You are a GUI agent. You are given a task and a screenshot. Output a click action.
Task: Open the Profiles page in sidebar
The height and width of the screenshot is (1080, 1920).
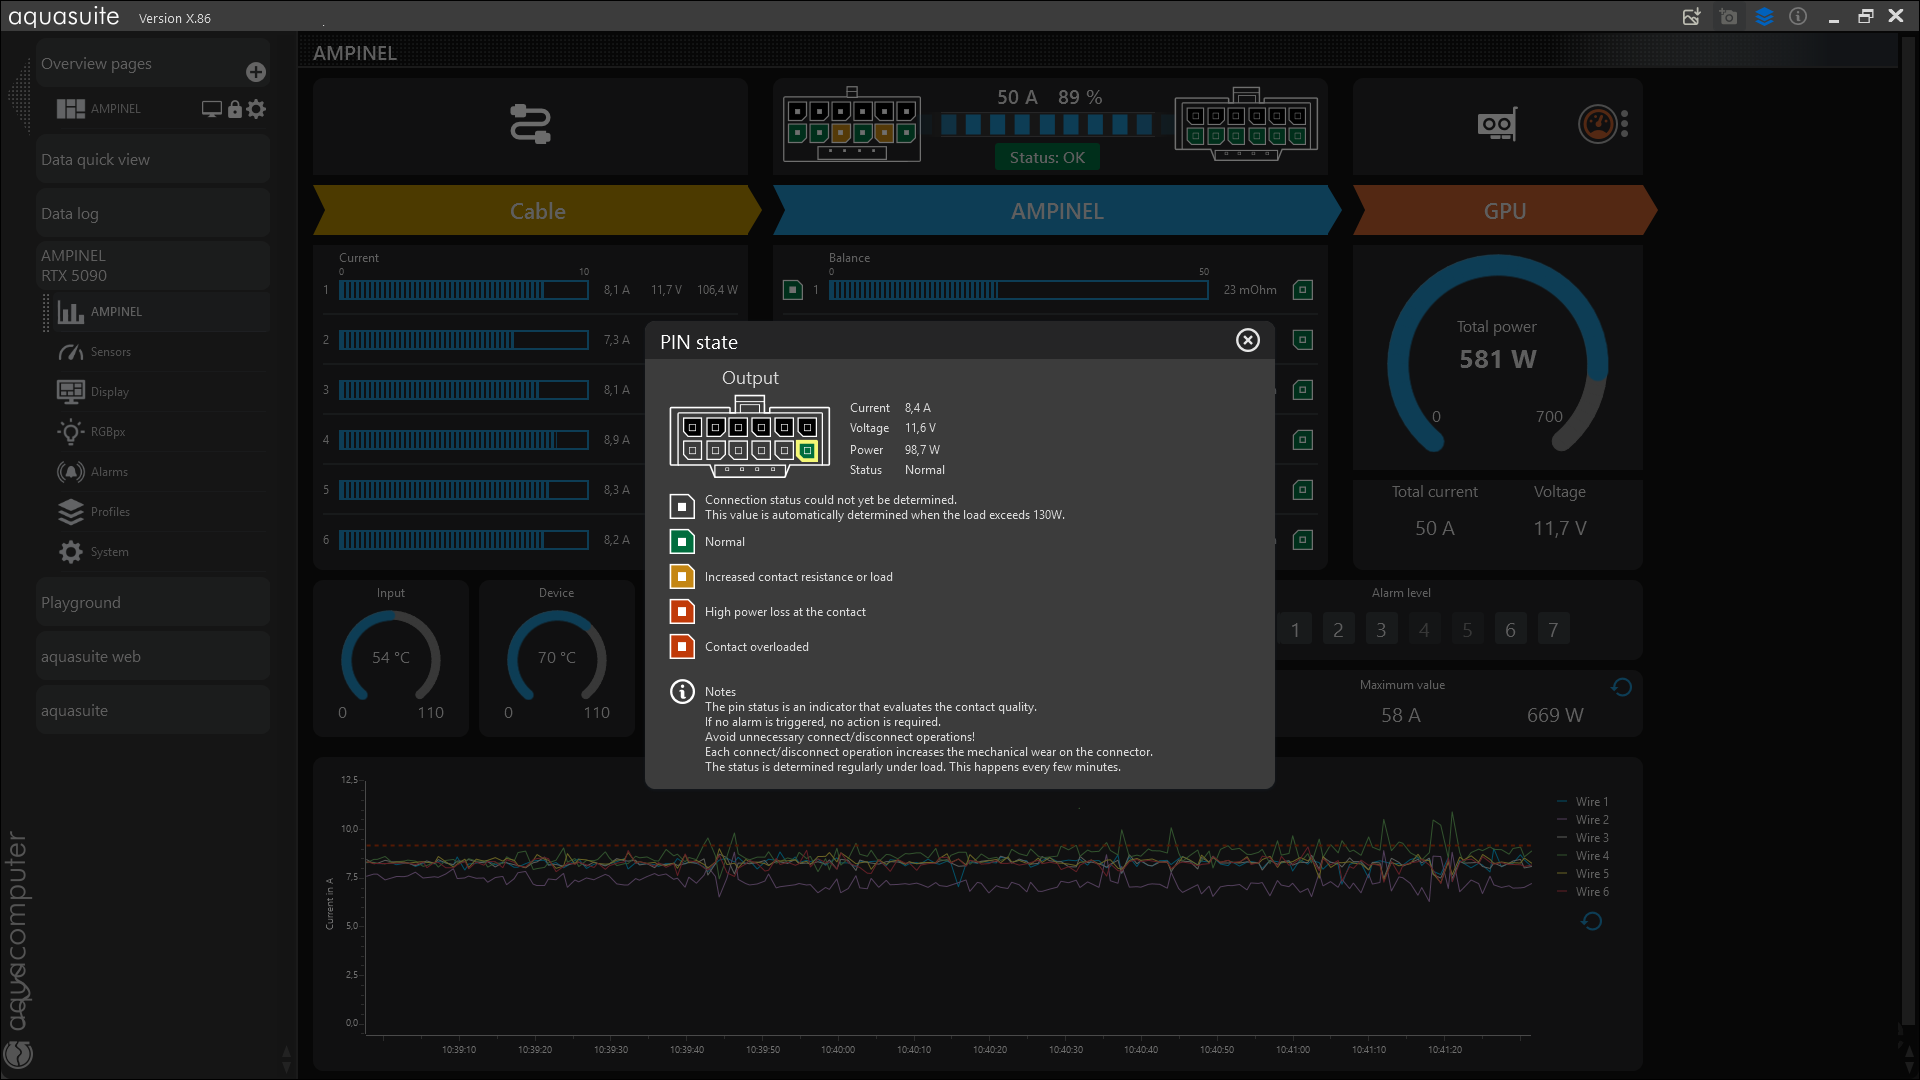click(x=109, y=512)
